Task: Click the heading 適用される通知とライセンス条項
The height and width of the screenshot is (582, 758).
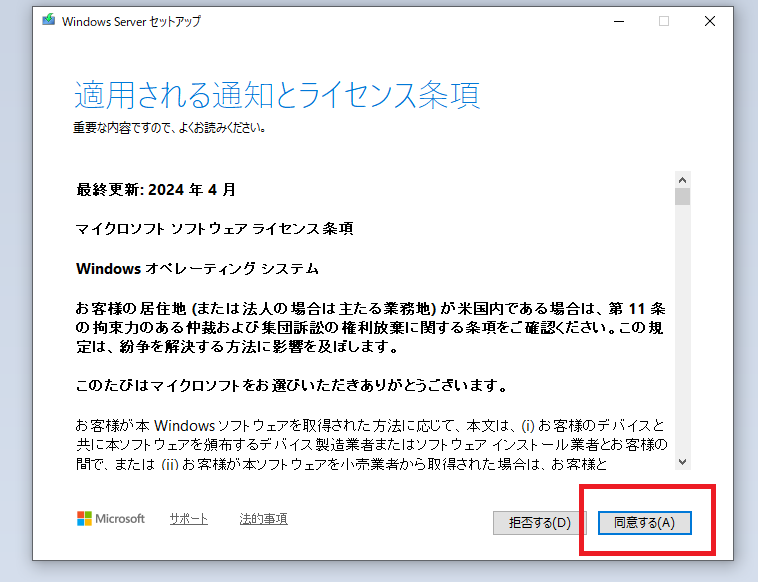Action: coord(277,94)
